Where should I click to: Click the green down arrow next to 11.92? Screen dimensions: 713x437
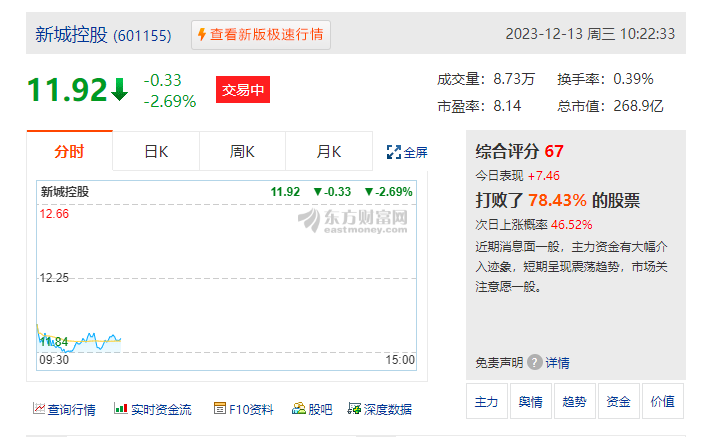[119, 90]
